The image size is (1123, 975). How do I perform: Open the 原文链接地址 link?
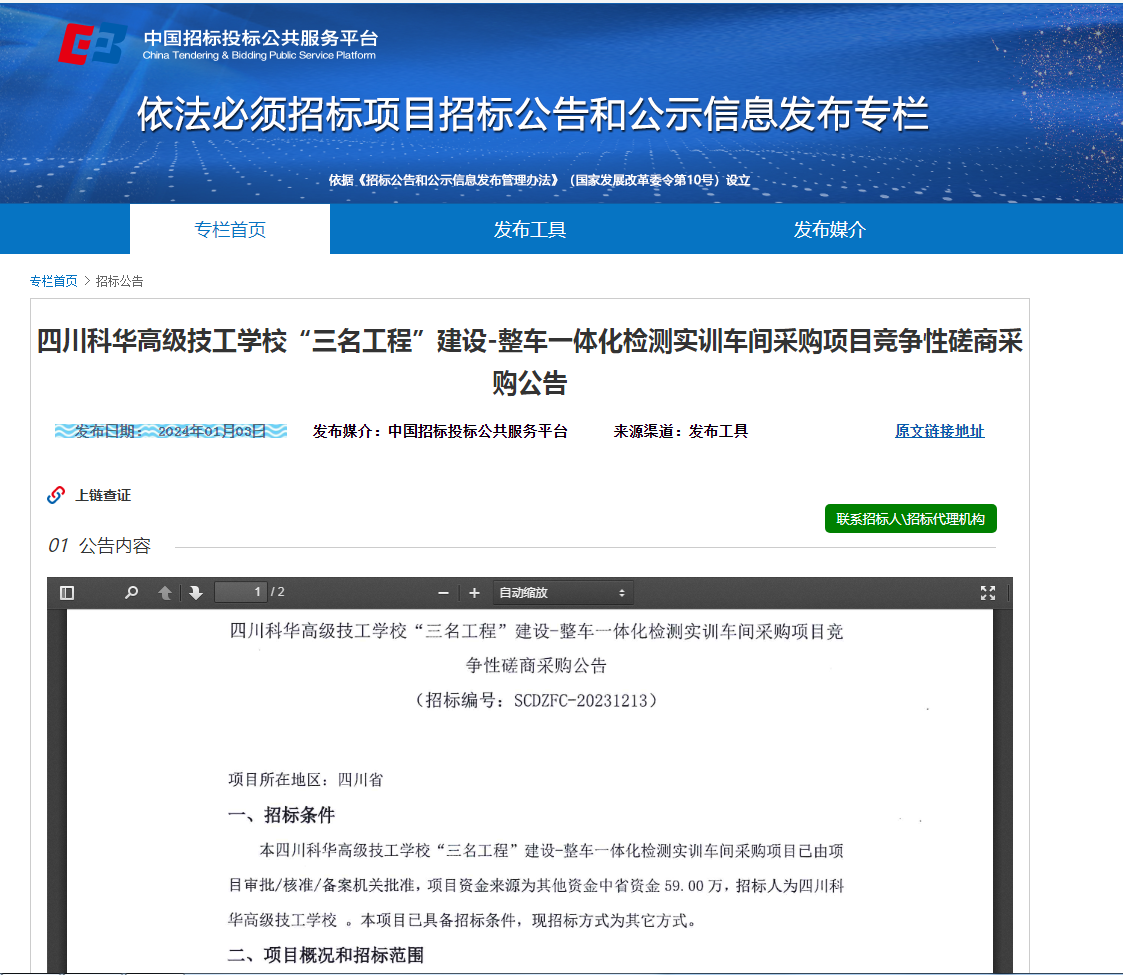tap(940, 431)
